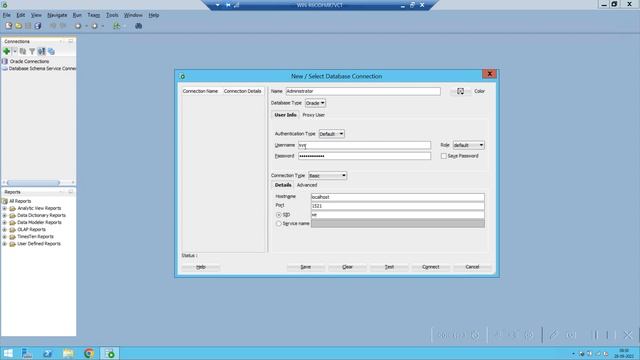Click the Hostname input field
640x360 pixels.
[x=398, y=197]
